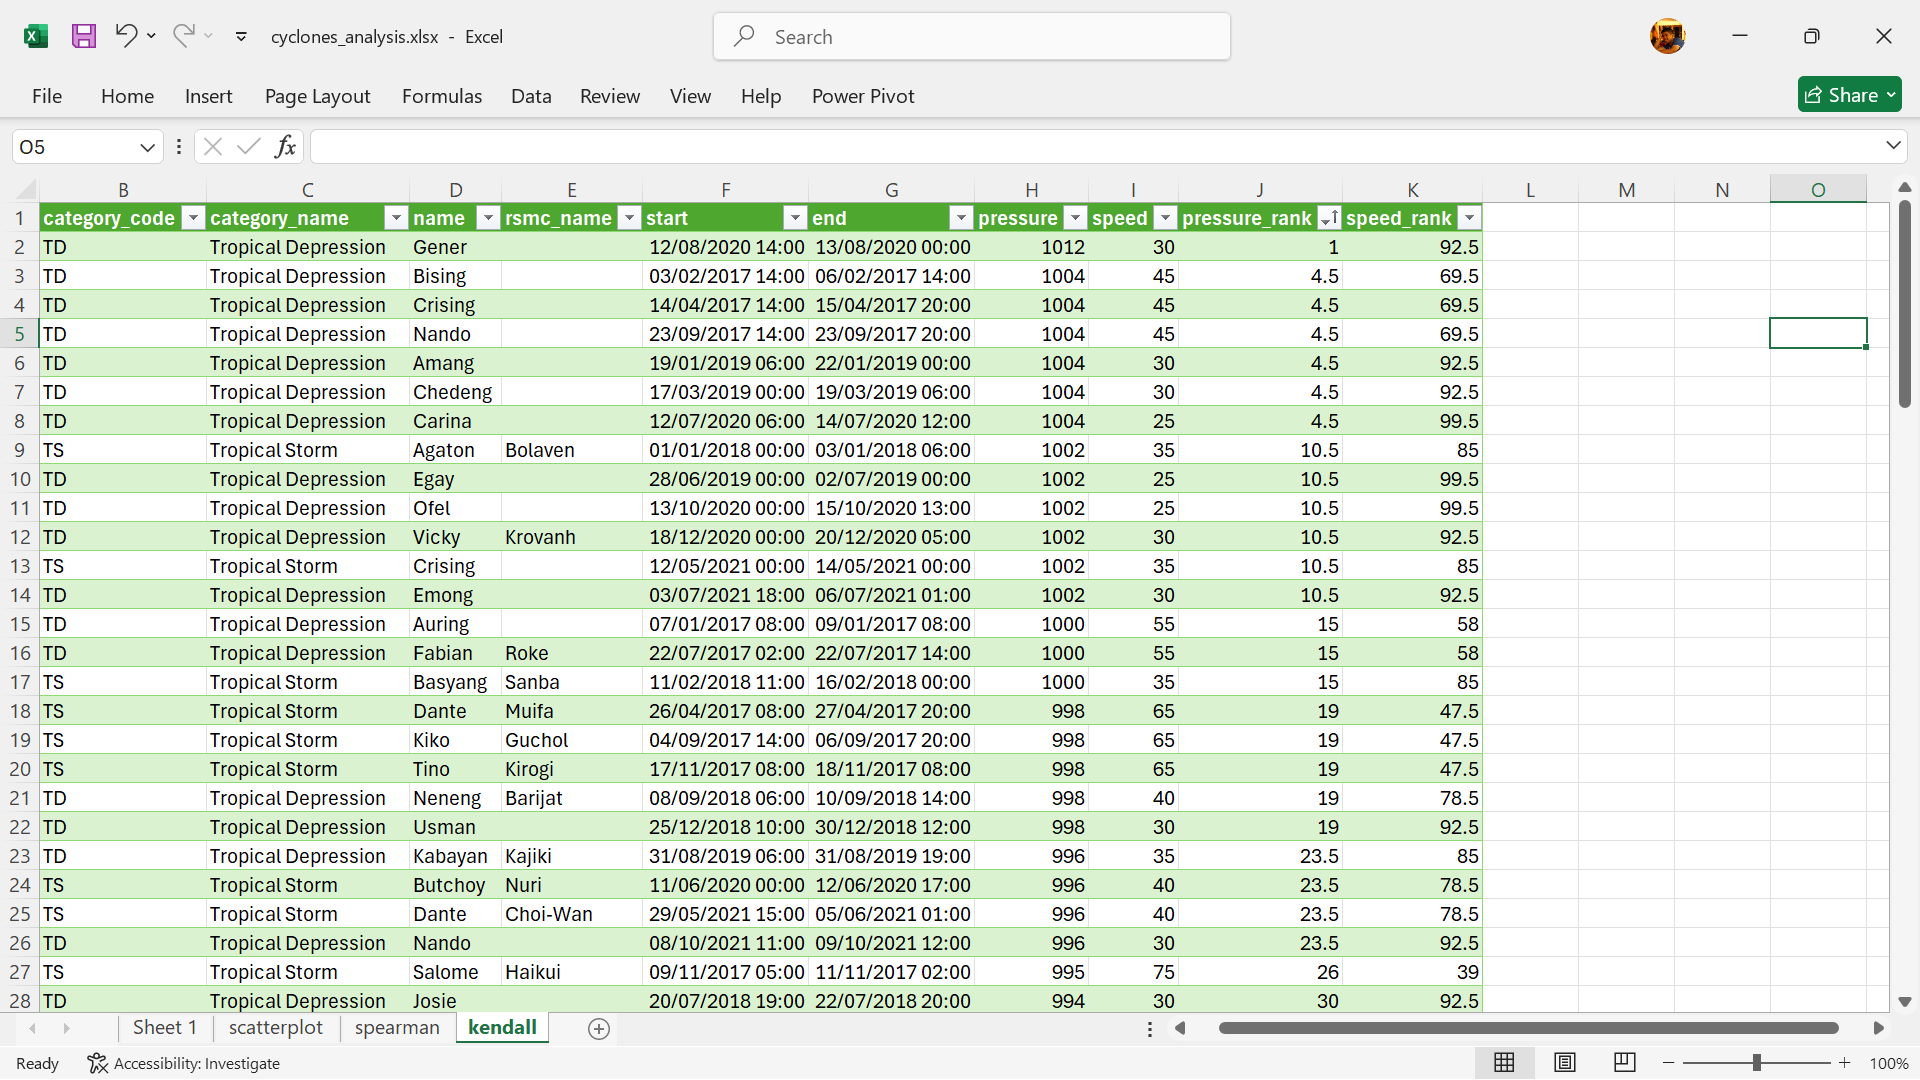Screen dimensions: 1920x1080
Task: Click the horizontal scrollbar thumb
Action: pyautogui.click(x=1528, y=1029)
